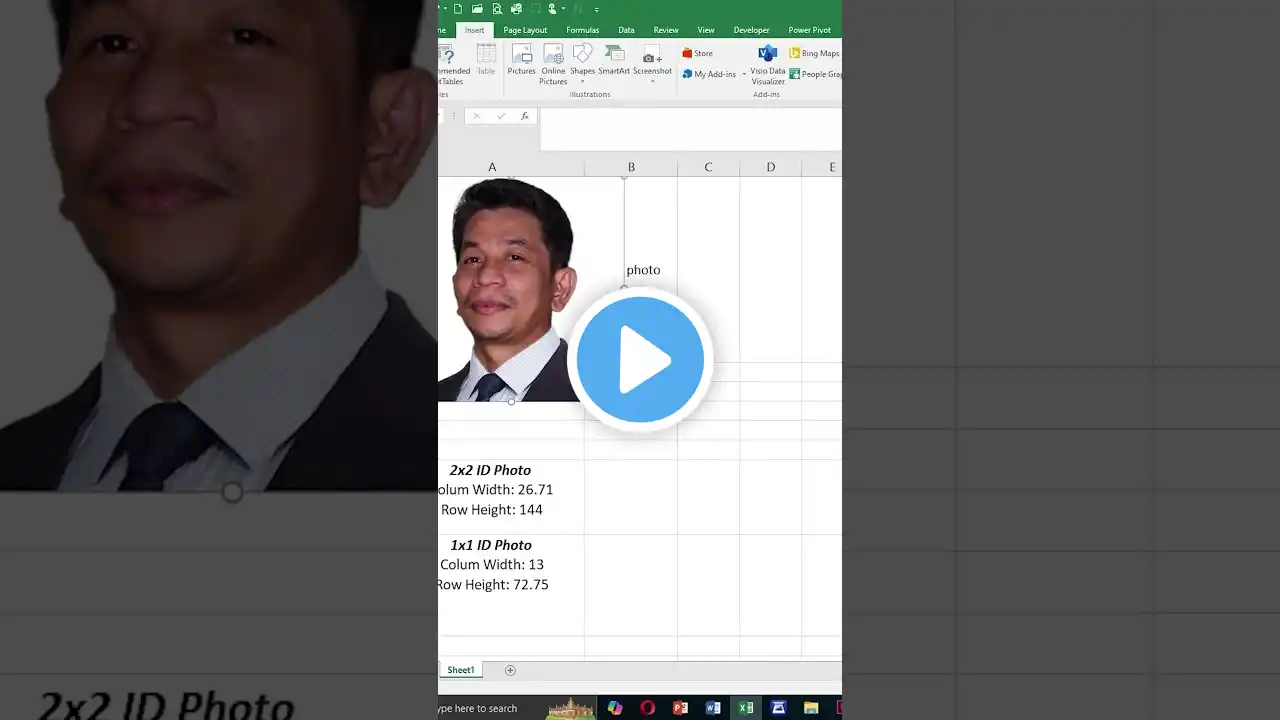Click the Insert Function fx icon
This screenshot has height=720, width=1280.
(524, 116)
